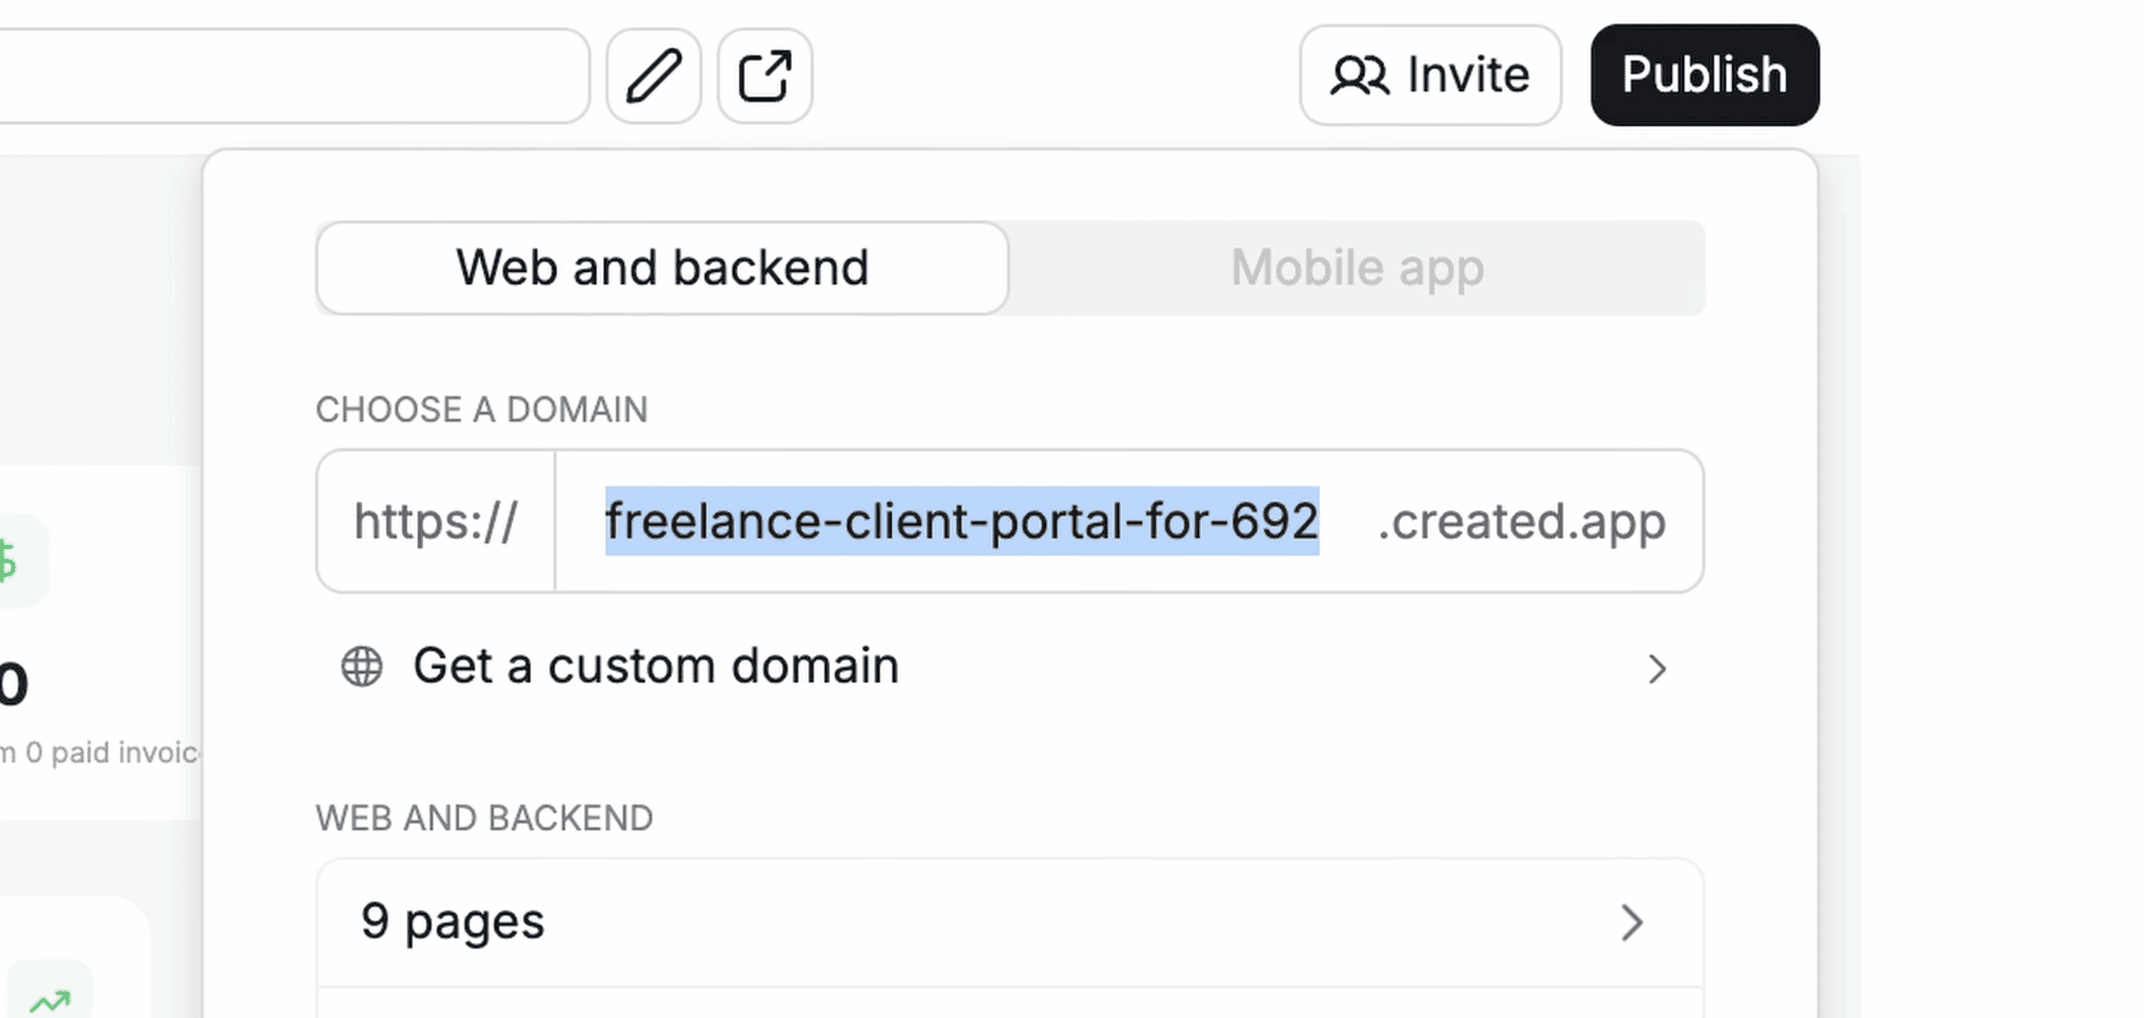Viewport: 2144px width, 1018px height.
Task: Open app in new window icon
Action: coord(765,76)
